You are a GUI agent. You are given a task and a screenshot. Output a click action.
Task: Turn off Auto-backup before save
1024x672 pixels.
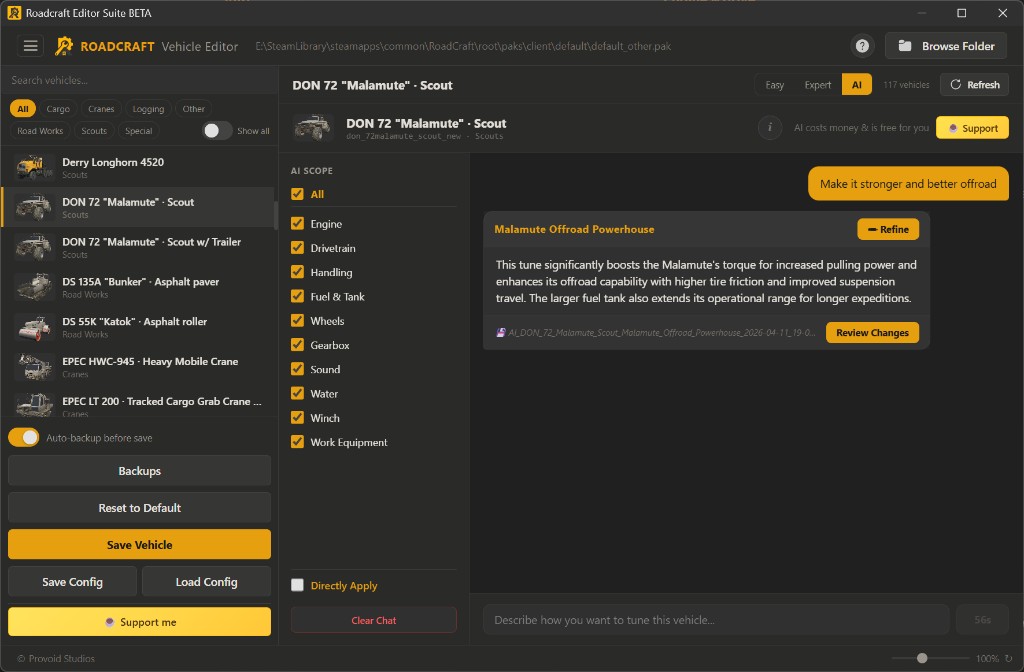click(x=24, y=438)
